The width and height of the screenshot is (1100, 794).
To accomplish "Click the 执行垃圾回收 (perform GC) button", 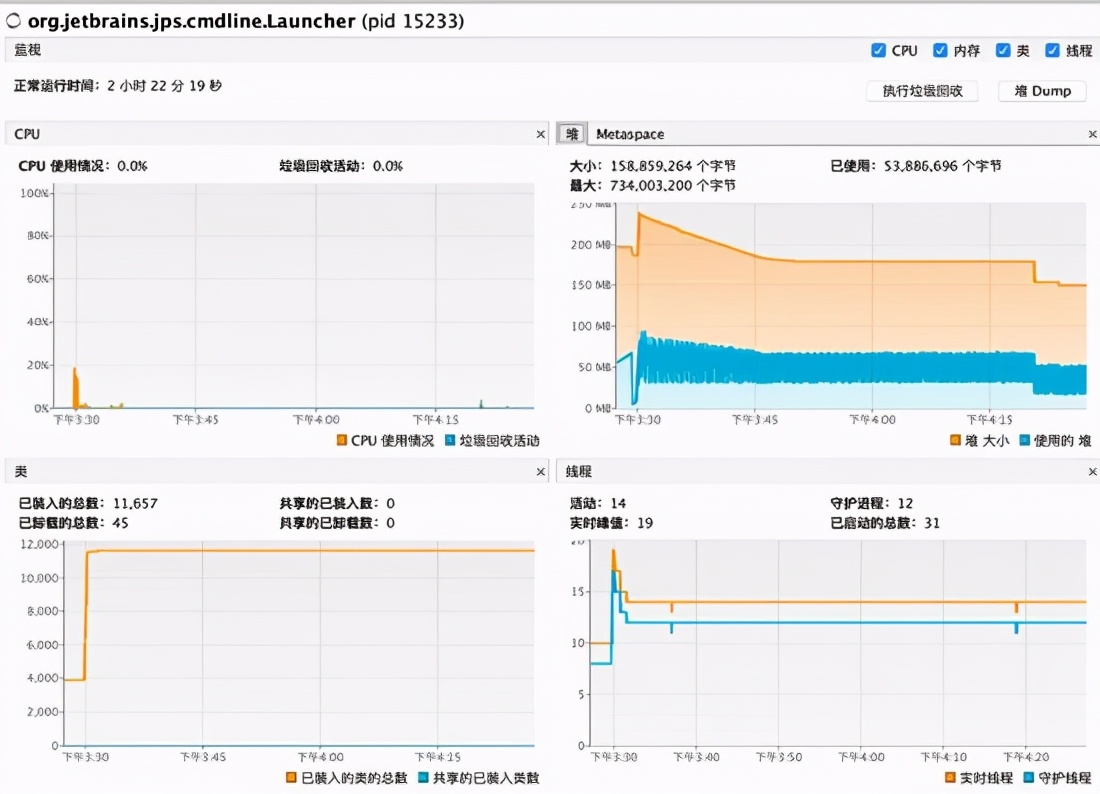I will [922, 91].
